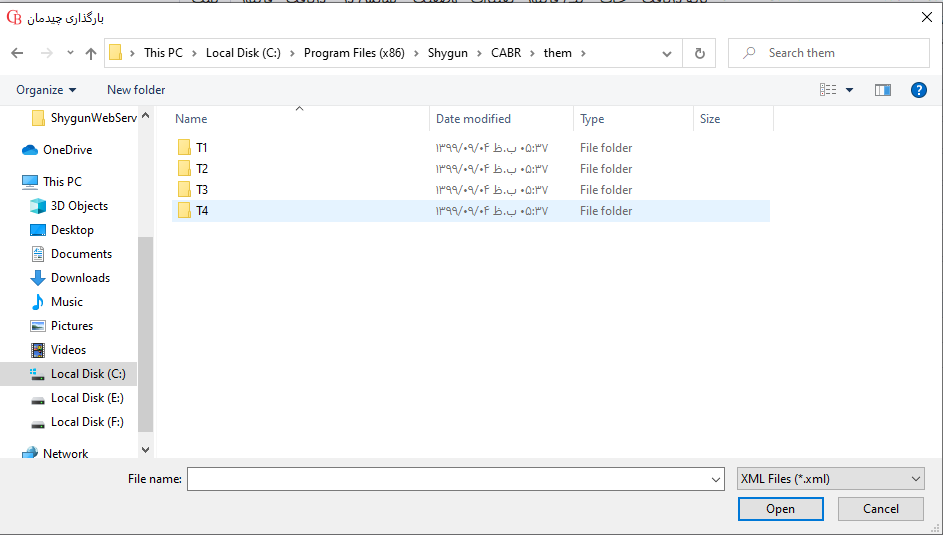Viewport: 943px width, 535px height.
Task: Open the T1 folder
Action: pos(201,148)
